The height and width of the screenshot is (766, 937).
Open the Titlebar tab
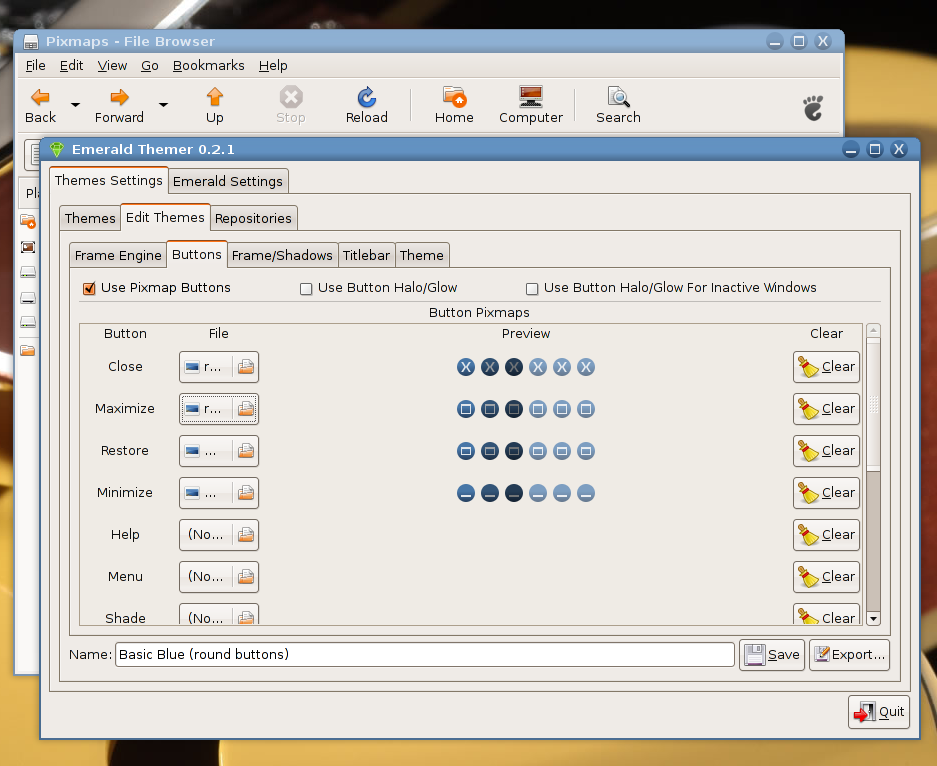coord(366,255)
